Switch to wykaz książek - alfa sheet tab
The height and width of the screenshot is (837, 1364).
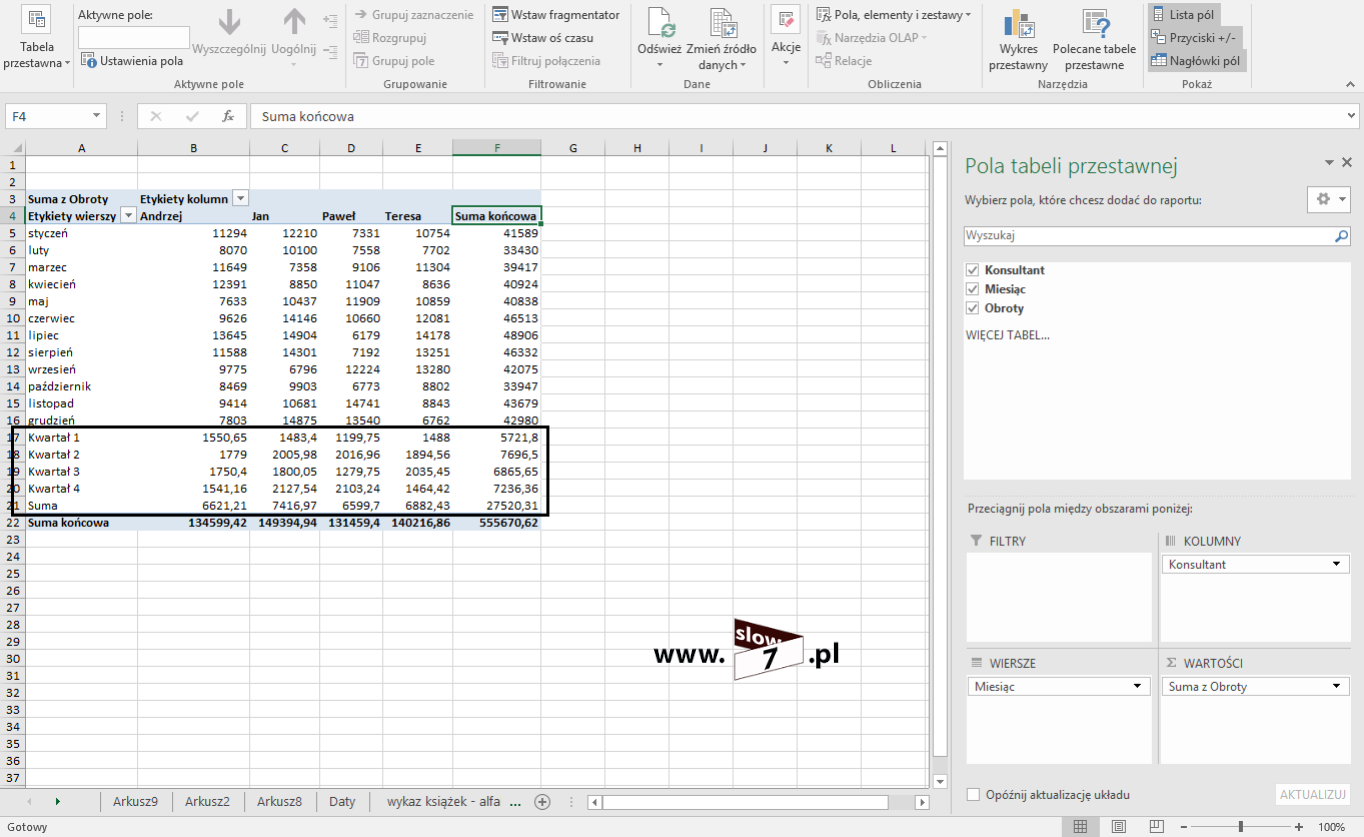click(444, 801)
